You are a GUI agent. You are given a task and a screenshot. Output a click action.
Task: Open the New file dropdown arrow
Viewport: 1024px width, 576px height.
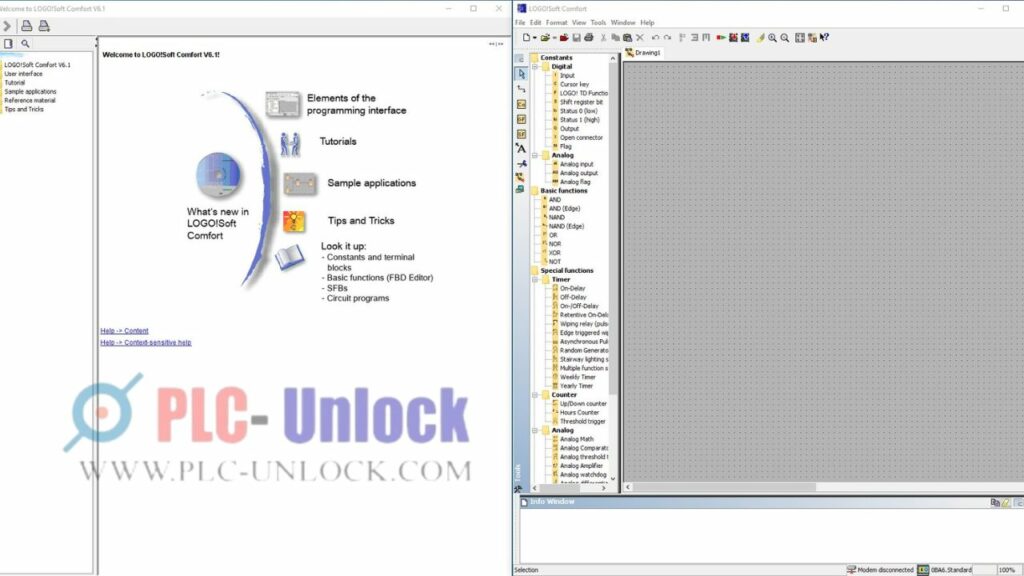click(535, 38)
